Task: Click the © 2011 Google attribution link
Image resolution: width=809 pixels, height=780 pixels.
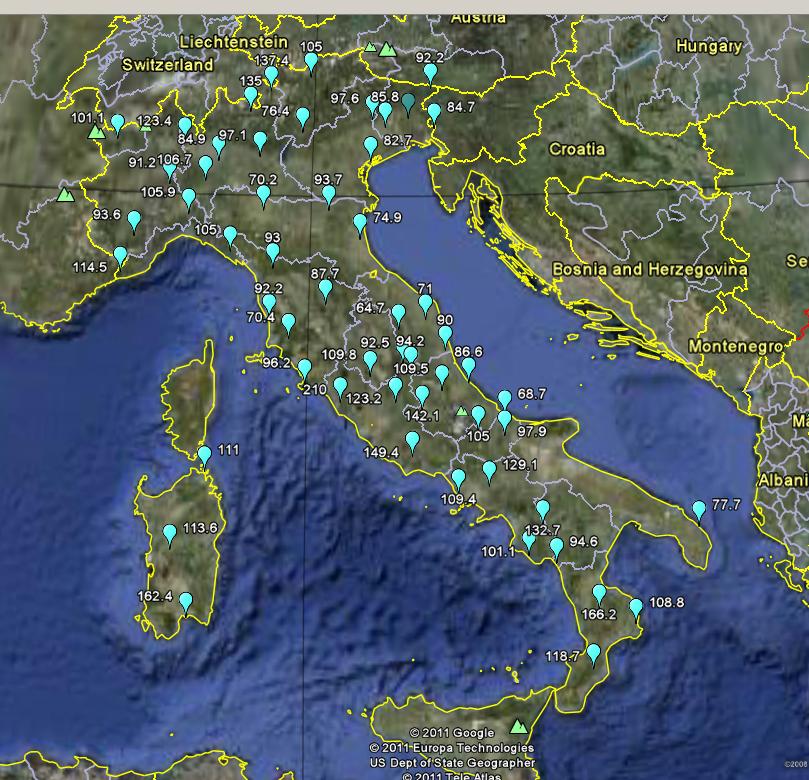Action: tap(453, 732)
